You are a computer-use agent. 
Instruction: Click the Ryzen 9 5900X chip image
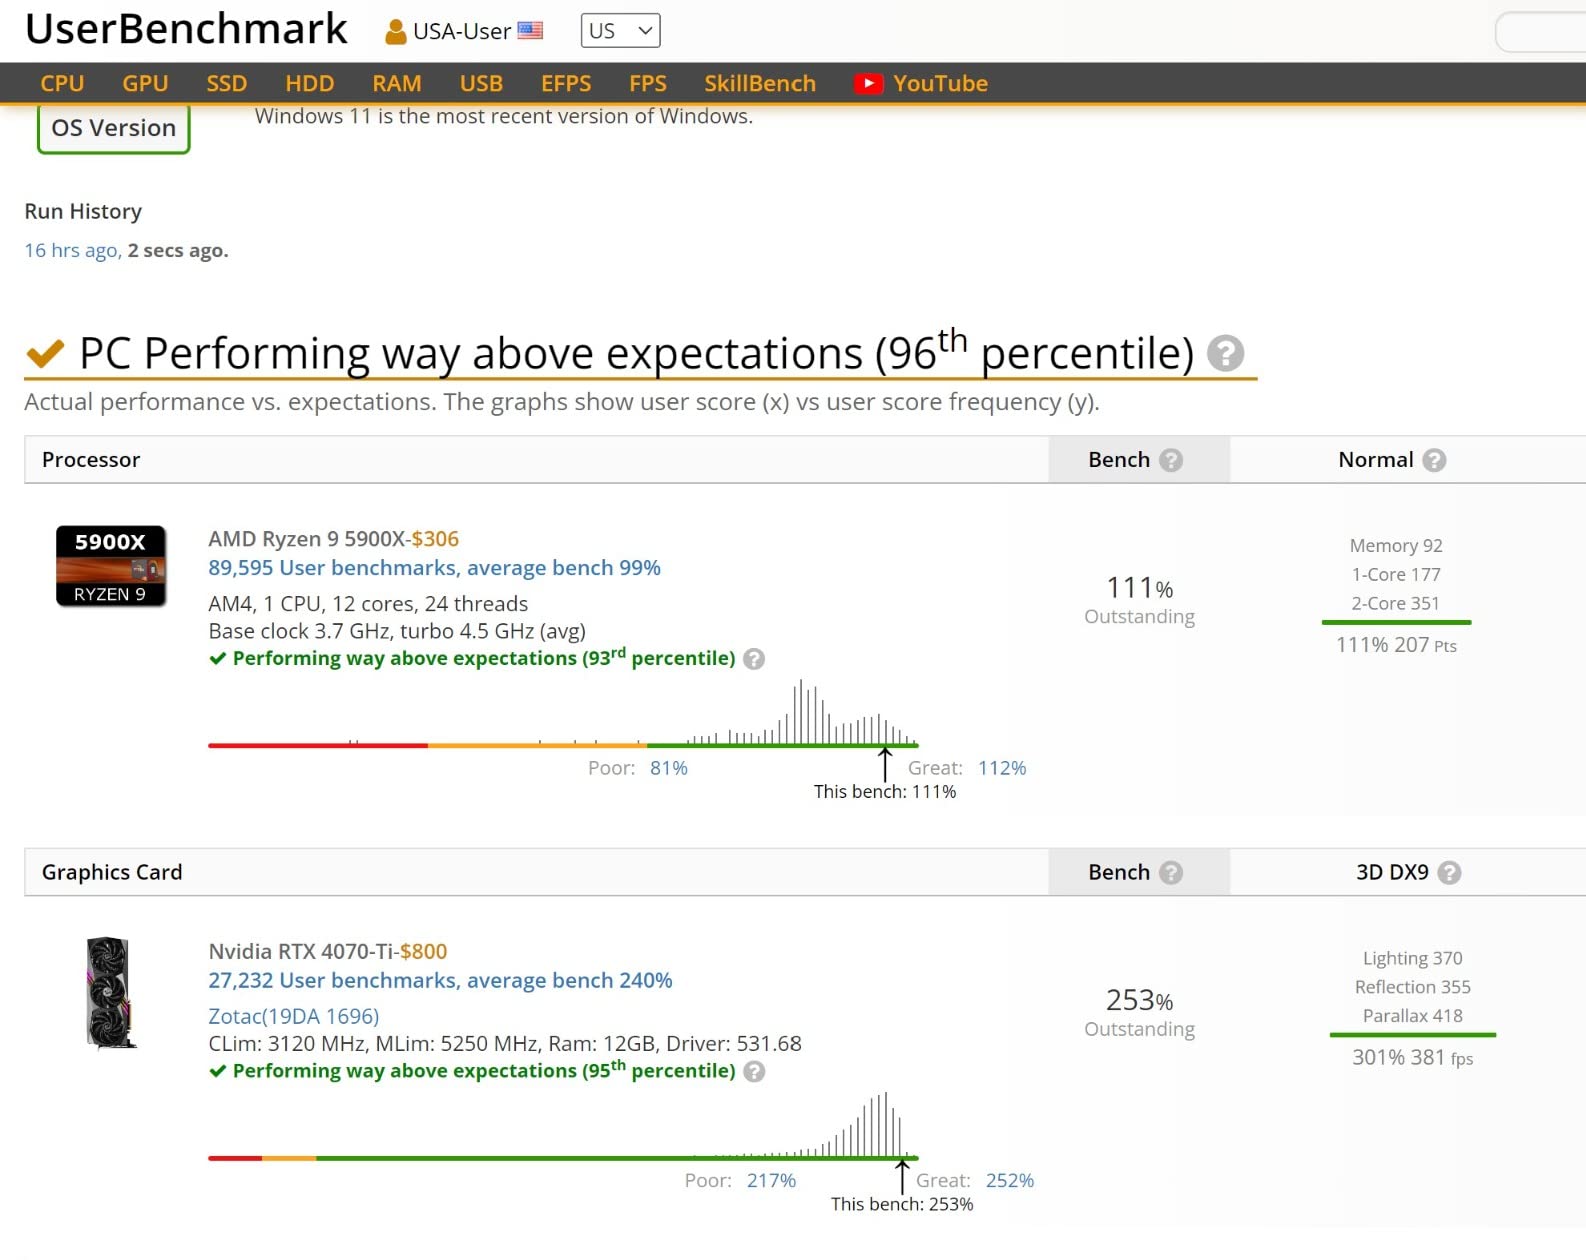point(110,566)
